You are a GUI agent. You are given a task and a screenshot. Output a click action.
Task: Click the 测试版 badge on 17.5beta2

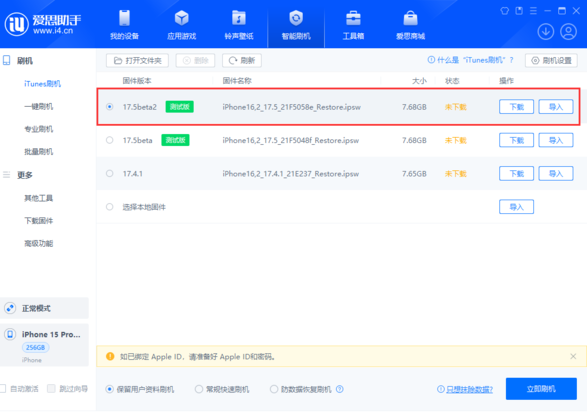point(179,107)
